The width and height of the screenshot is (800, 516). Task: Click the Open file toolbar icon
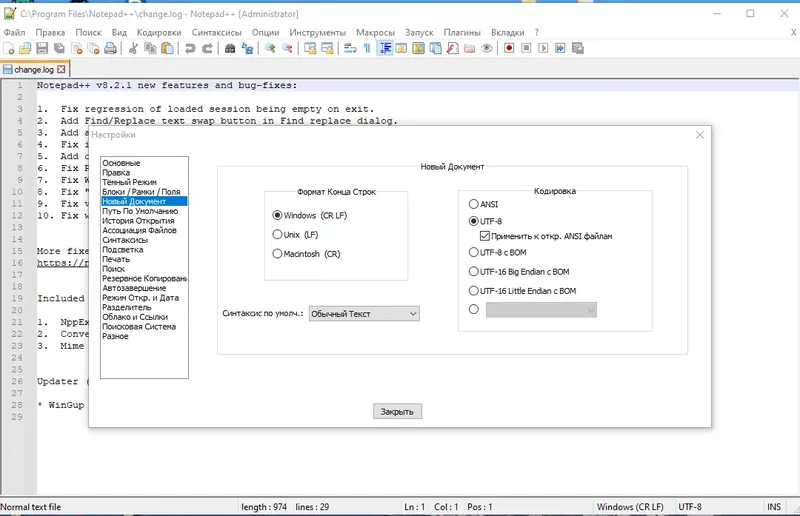[x=25, y=48]
